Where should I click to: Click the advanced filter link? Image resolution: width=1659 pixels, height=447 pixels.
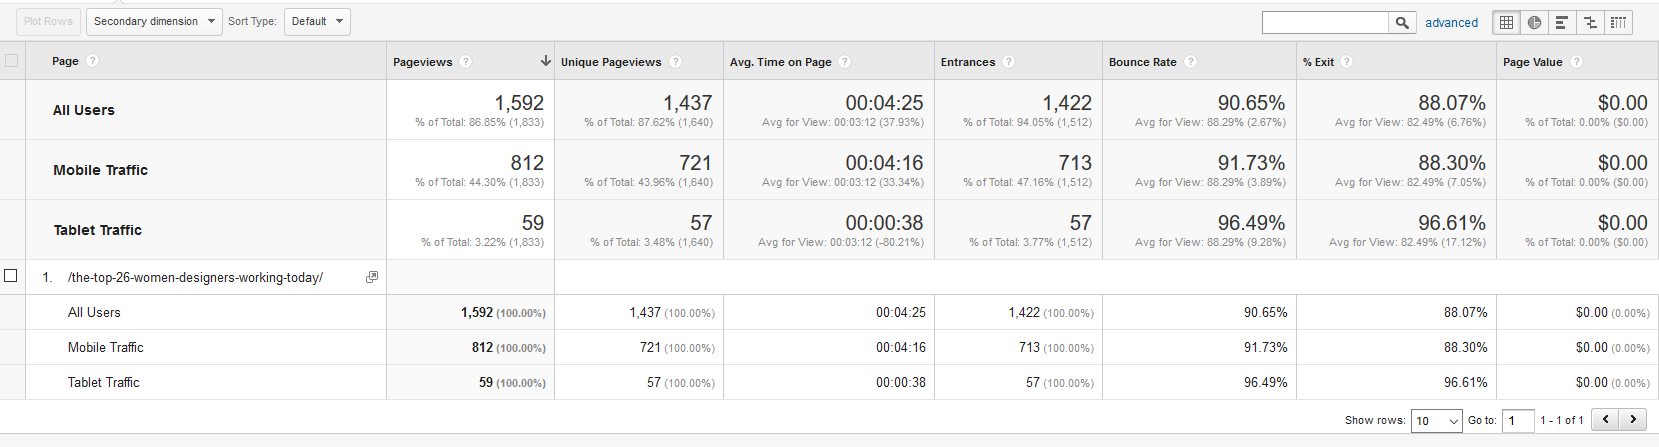coord(1451,23)
